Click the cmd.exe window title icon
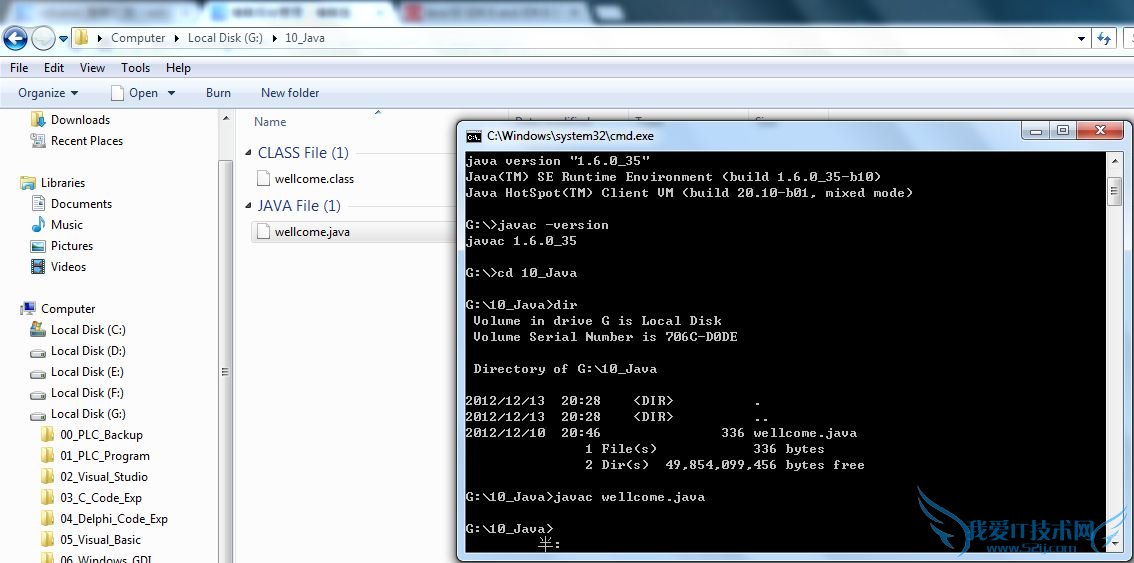Image resolution: width=1134 pixels, height=563 pixels. pyautogui.click(x=474, y=136)
